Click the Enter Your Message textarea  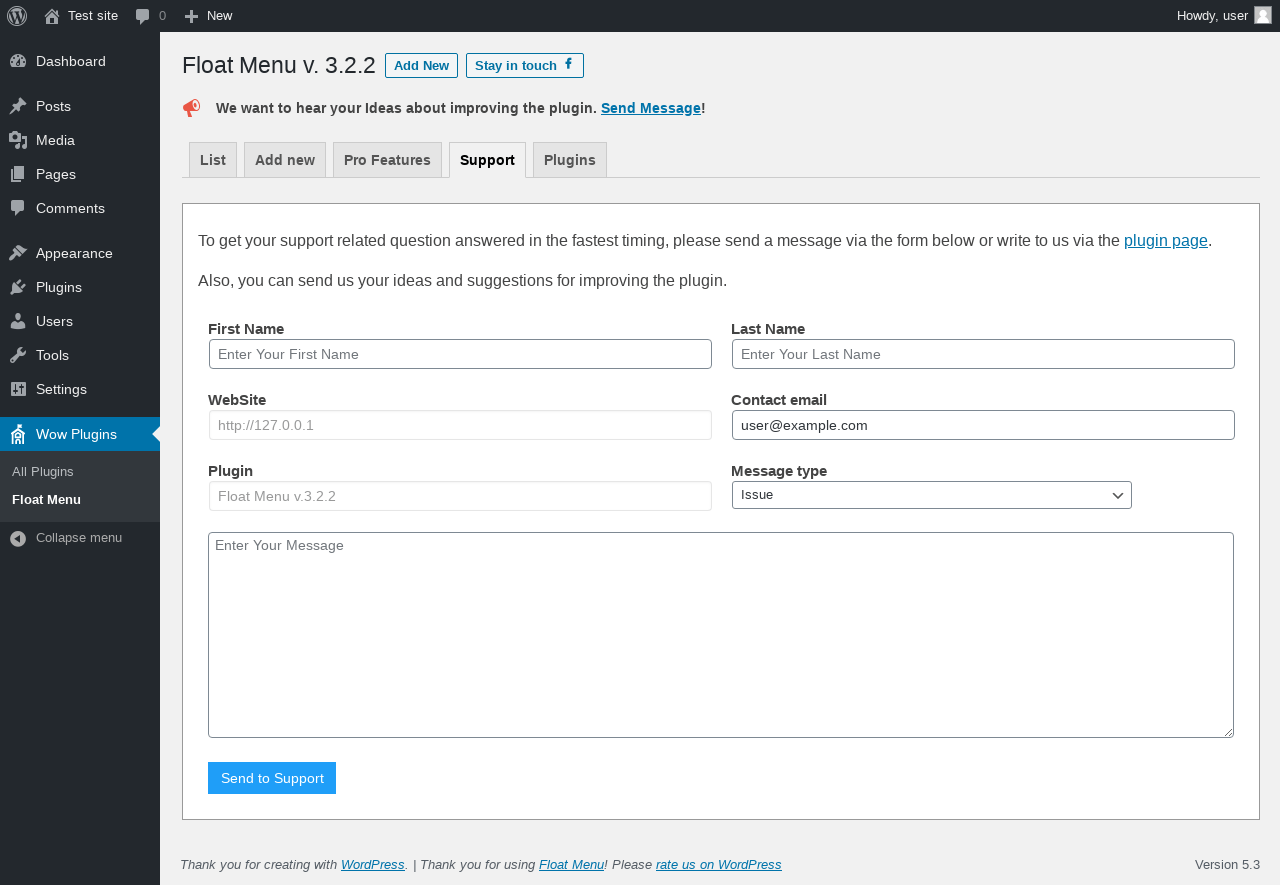(721, 635)
